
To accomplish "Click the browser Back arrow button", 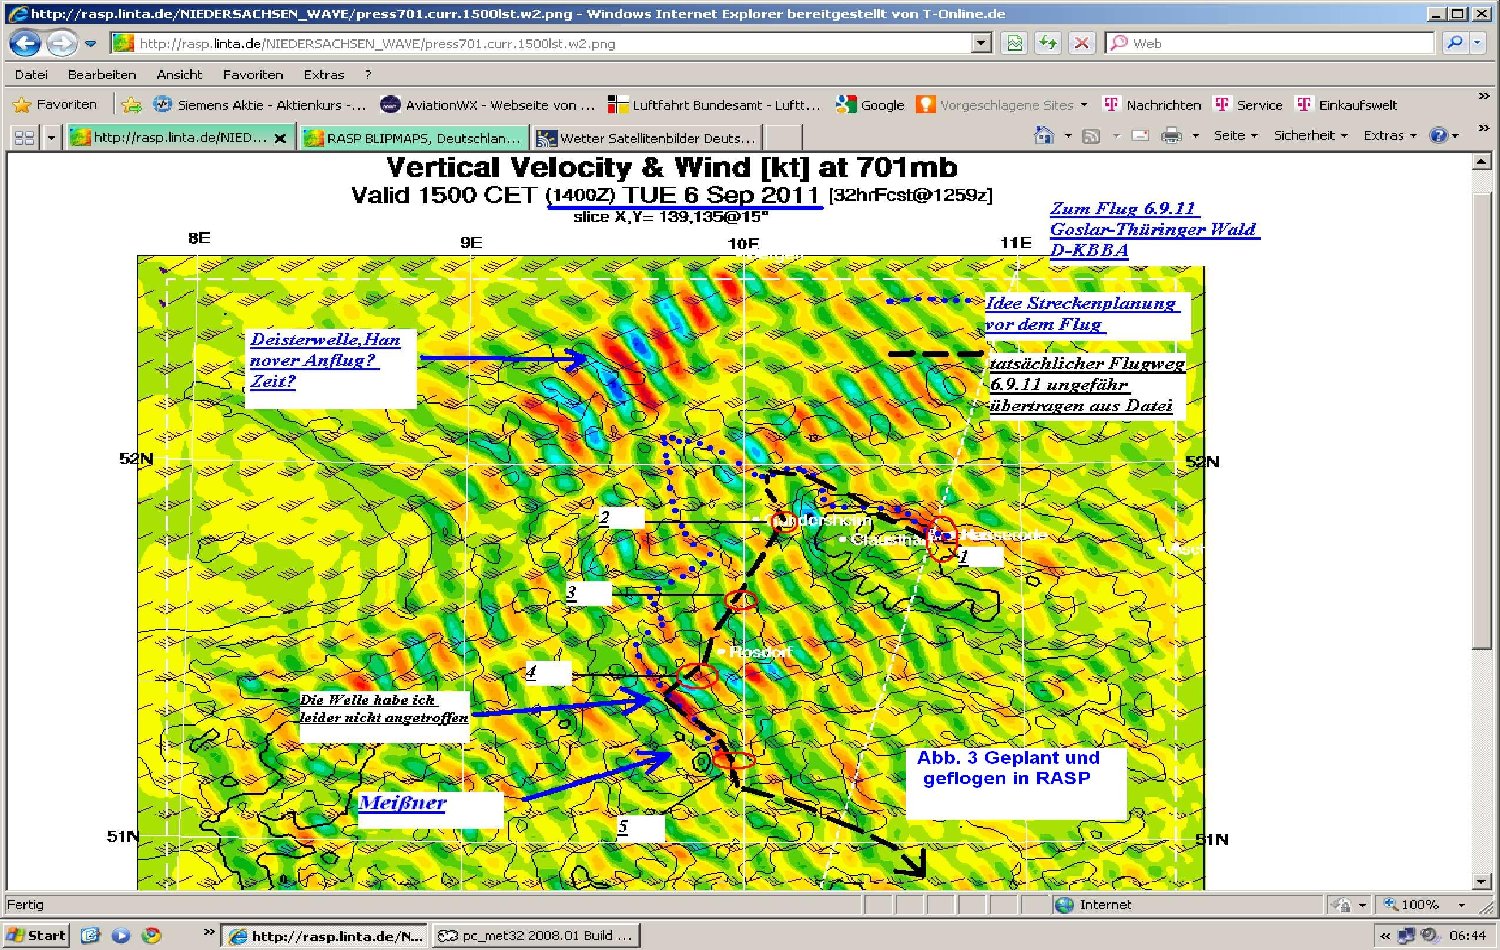I will pos(25,43).
